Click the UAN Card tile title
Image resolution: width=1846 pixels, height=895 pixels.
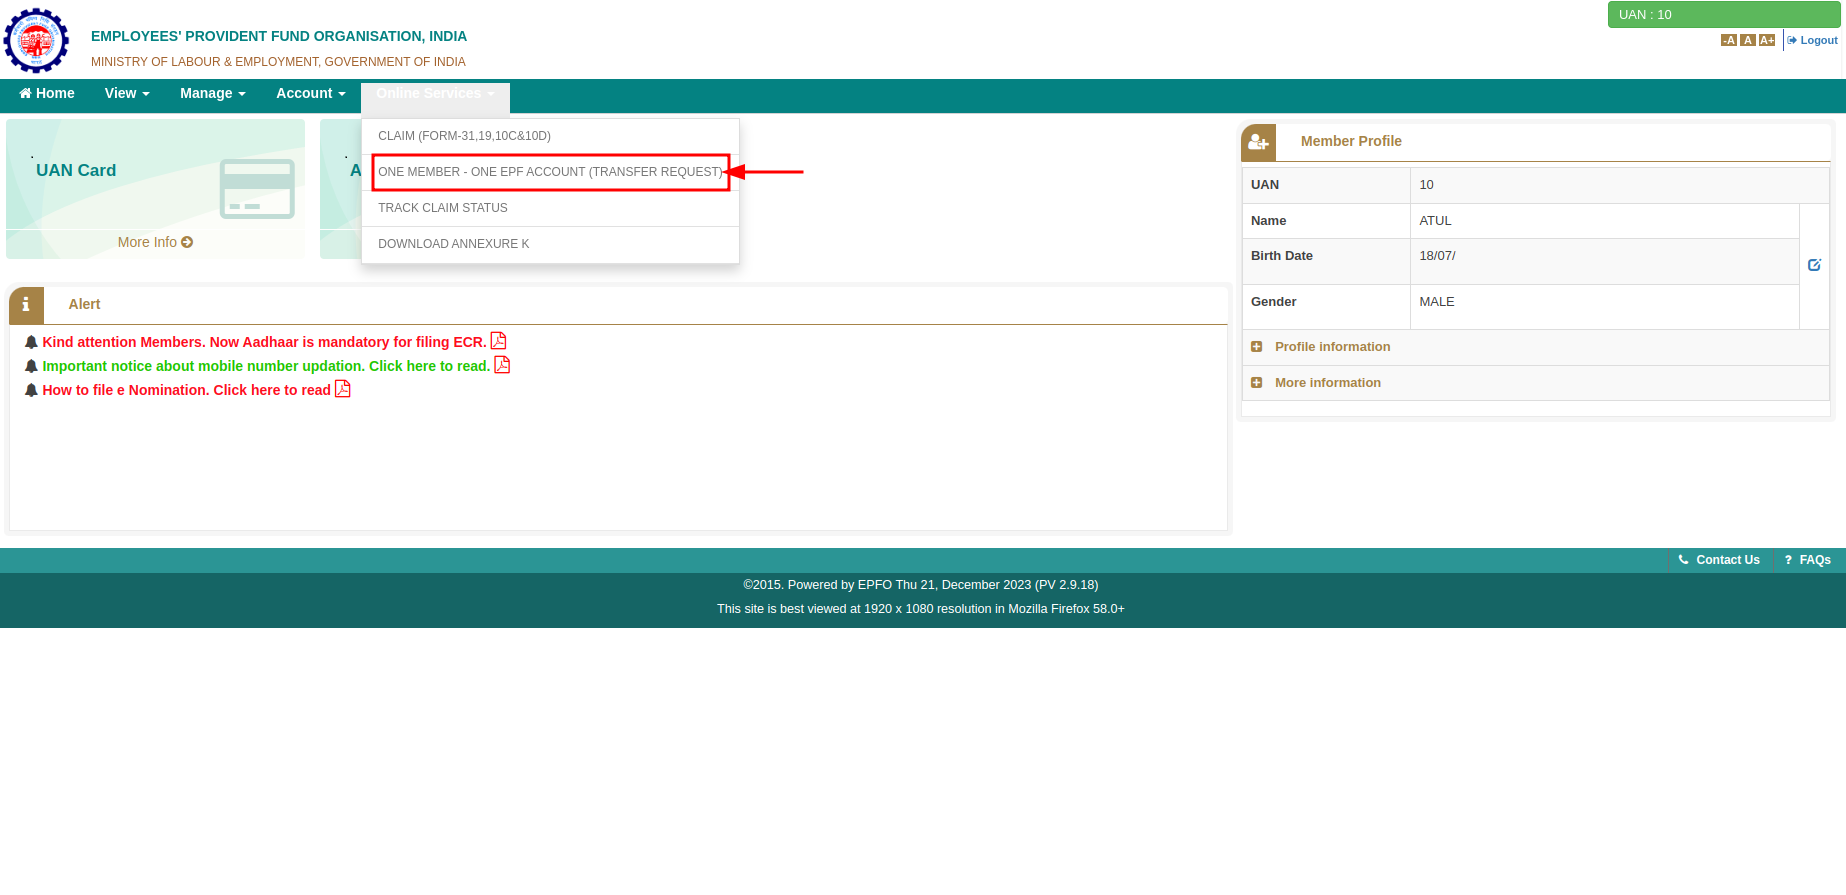coord(76,170)
